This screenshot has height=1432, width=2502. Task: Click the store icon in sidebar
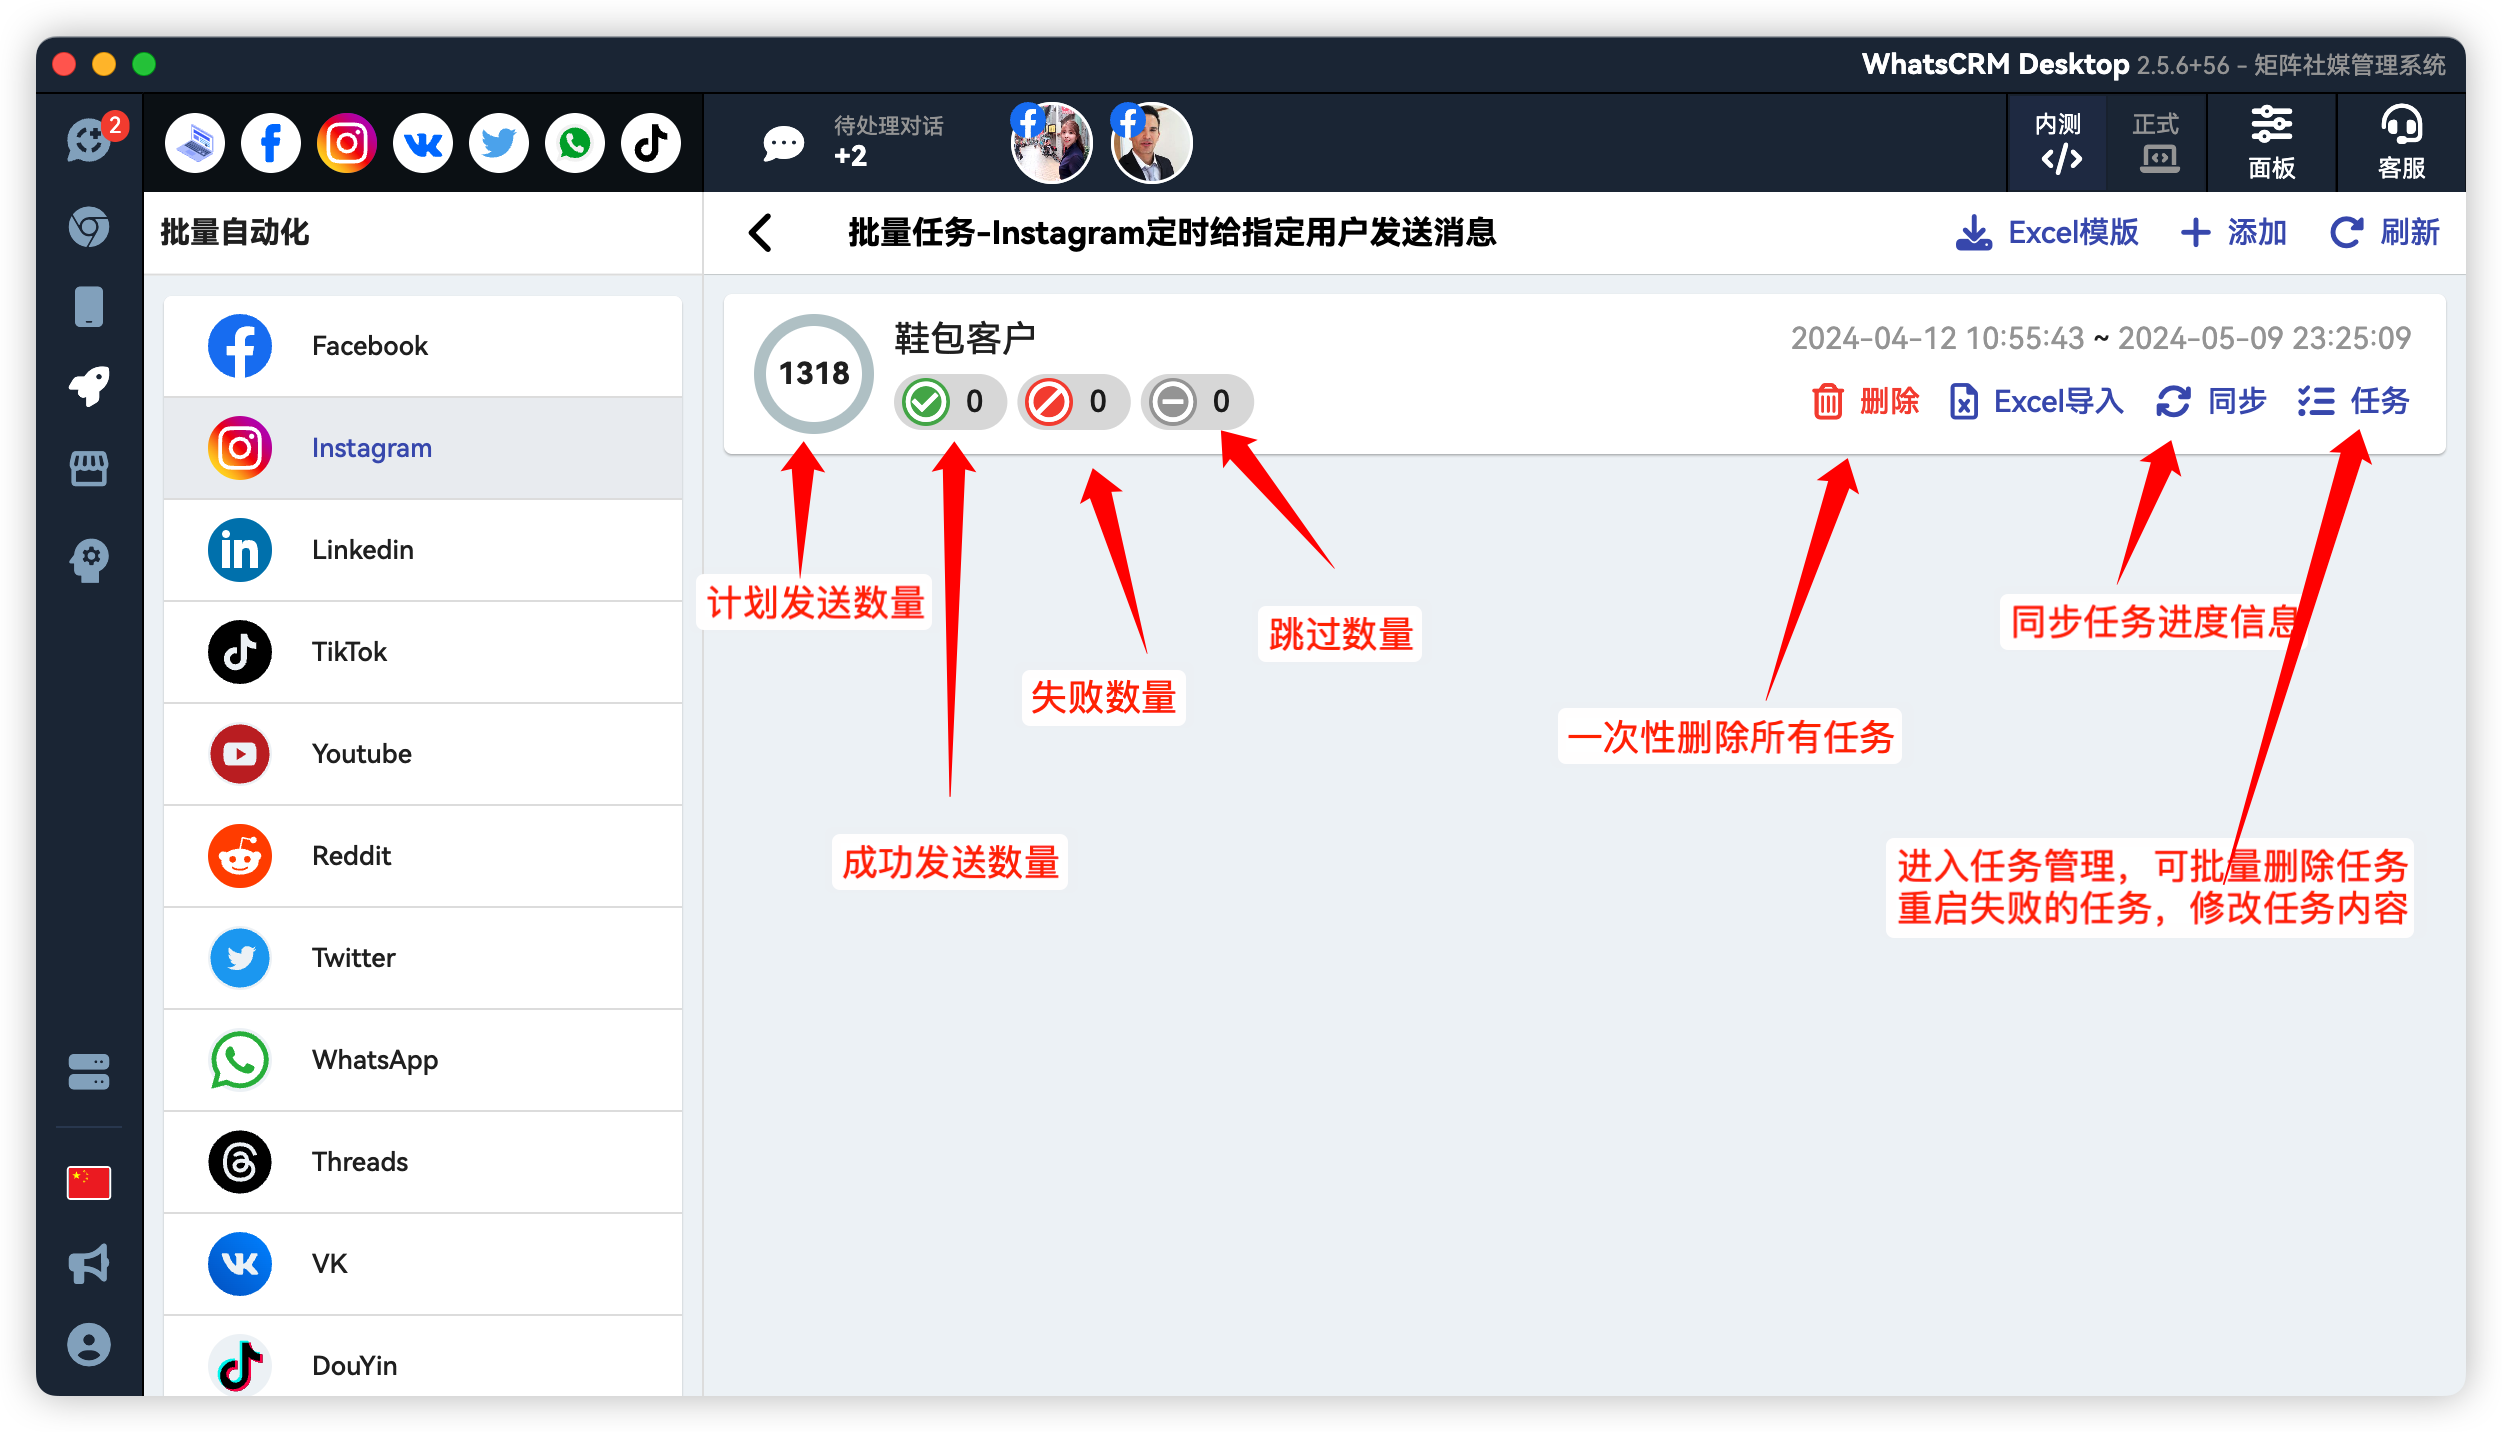click(x=89, y=468)
